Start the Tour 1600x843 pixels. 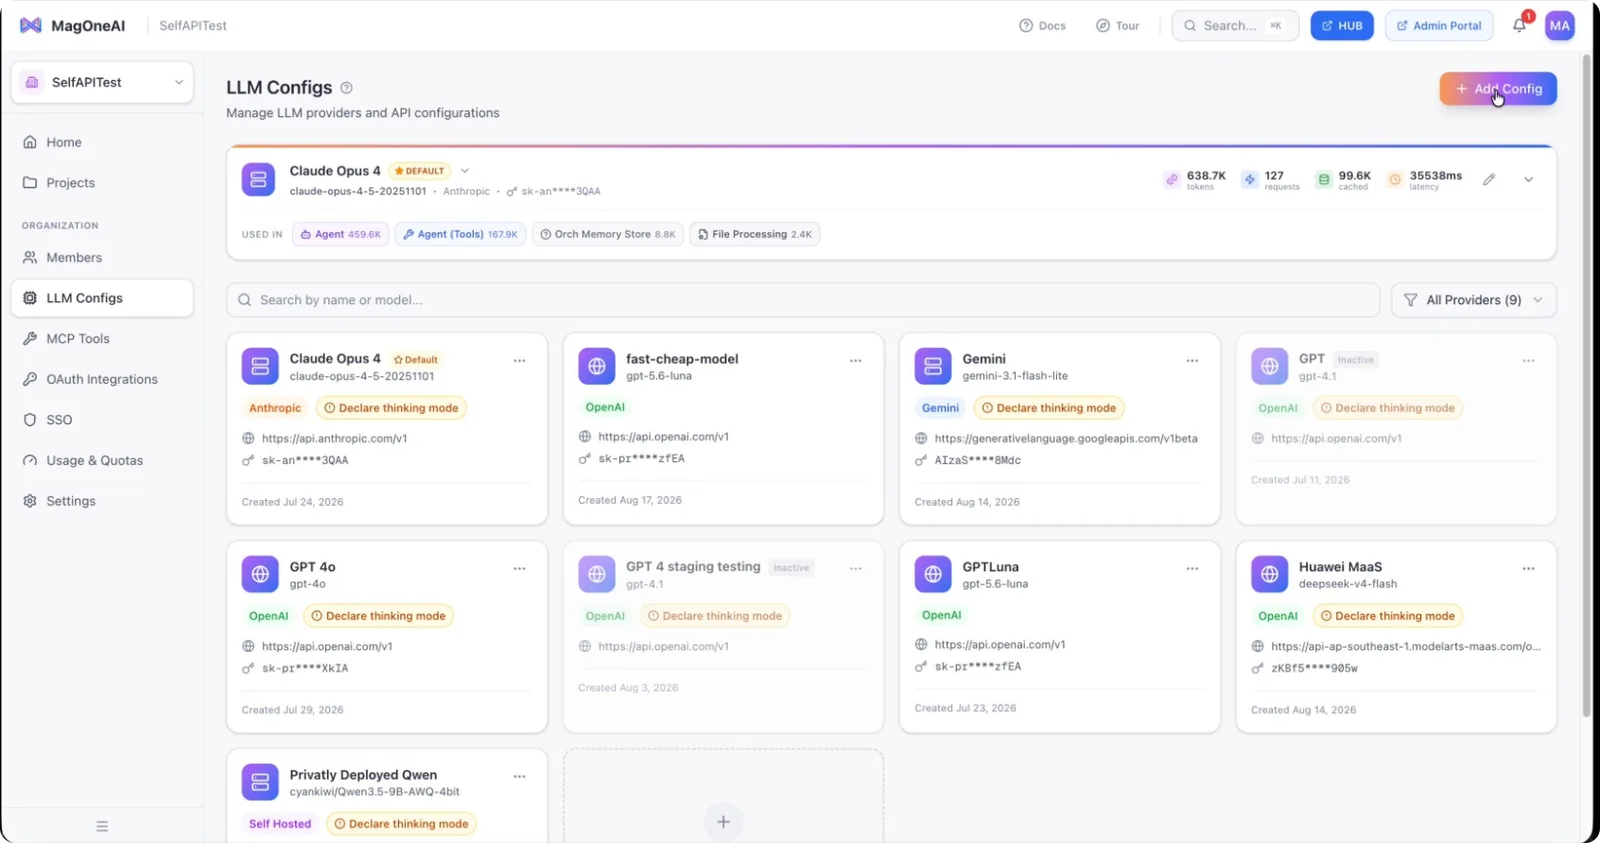tap(1117, 26)
